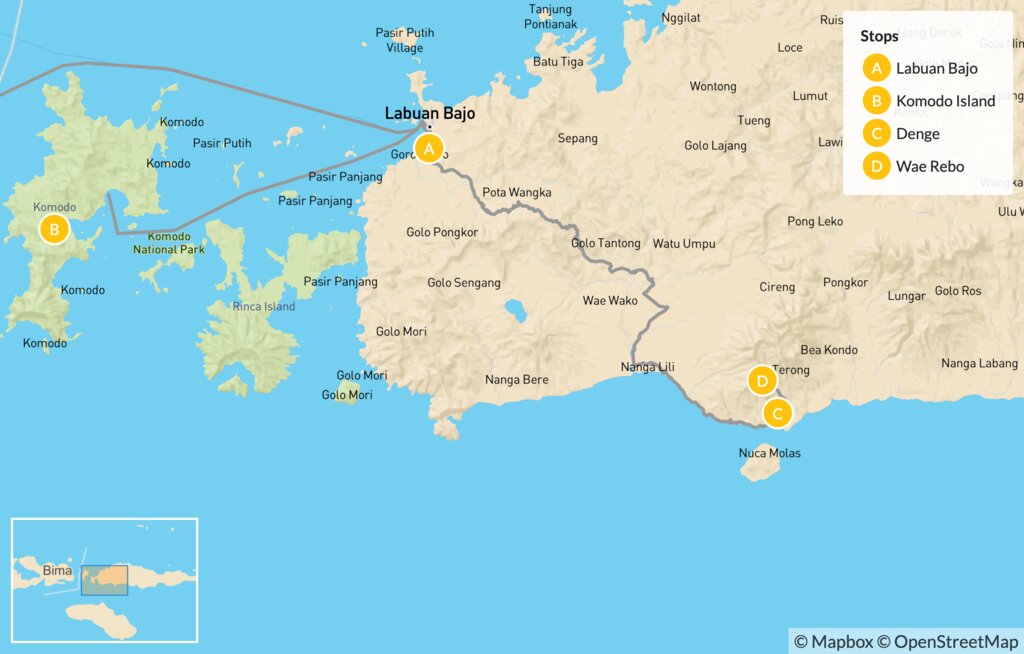The width and height of the screenshot is (1024, 654).
Task: Select map marker D near Terong
Action: point(762,381)
